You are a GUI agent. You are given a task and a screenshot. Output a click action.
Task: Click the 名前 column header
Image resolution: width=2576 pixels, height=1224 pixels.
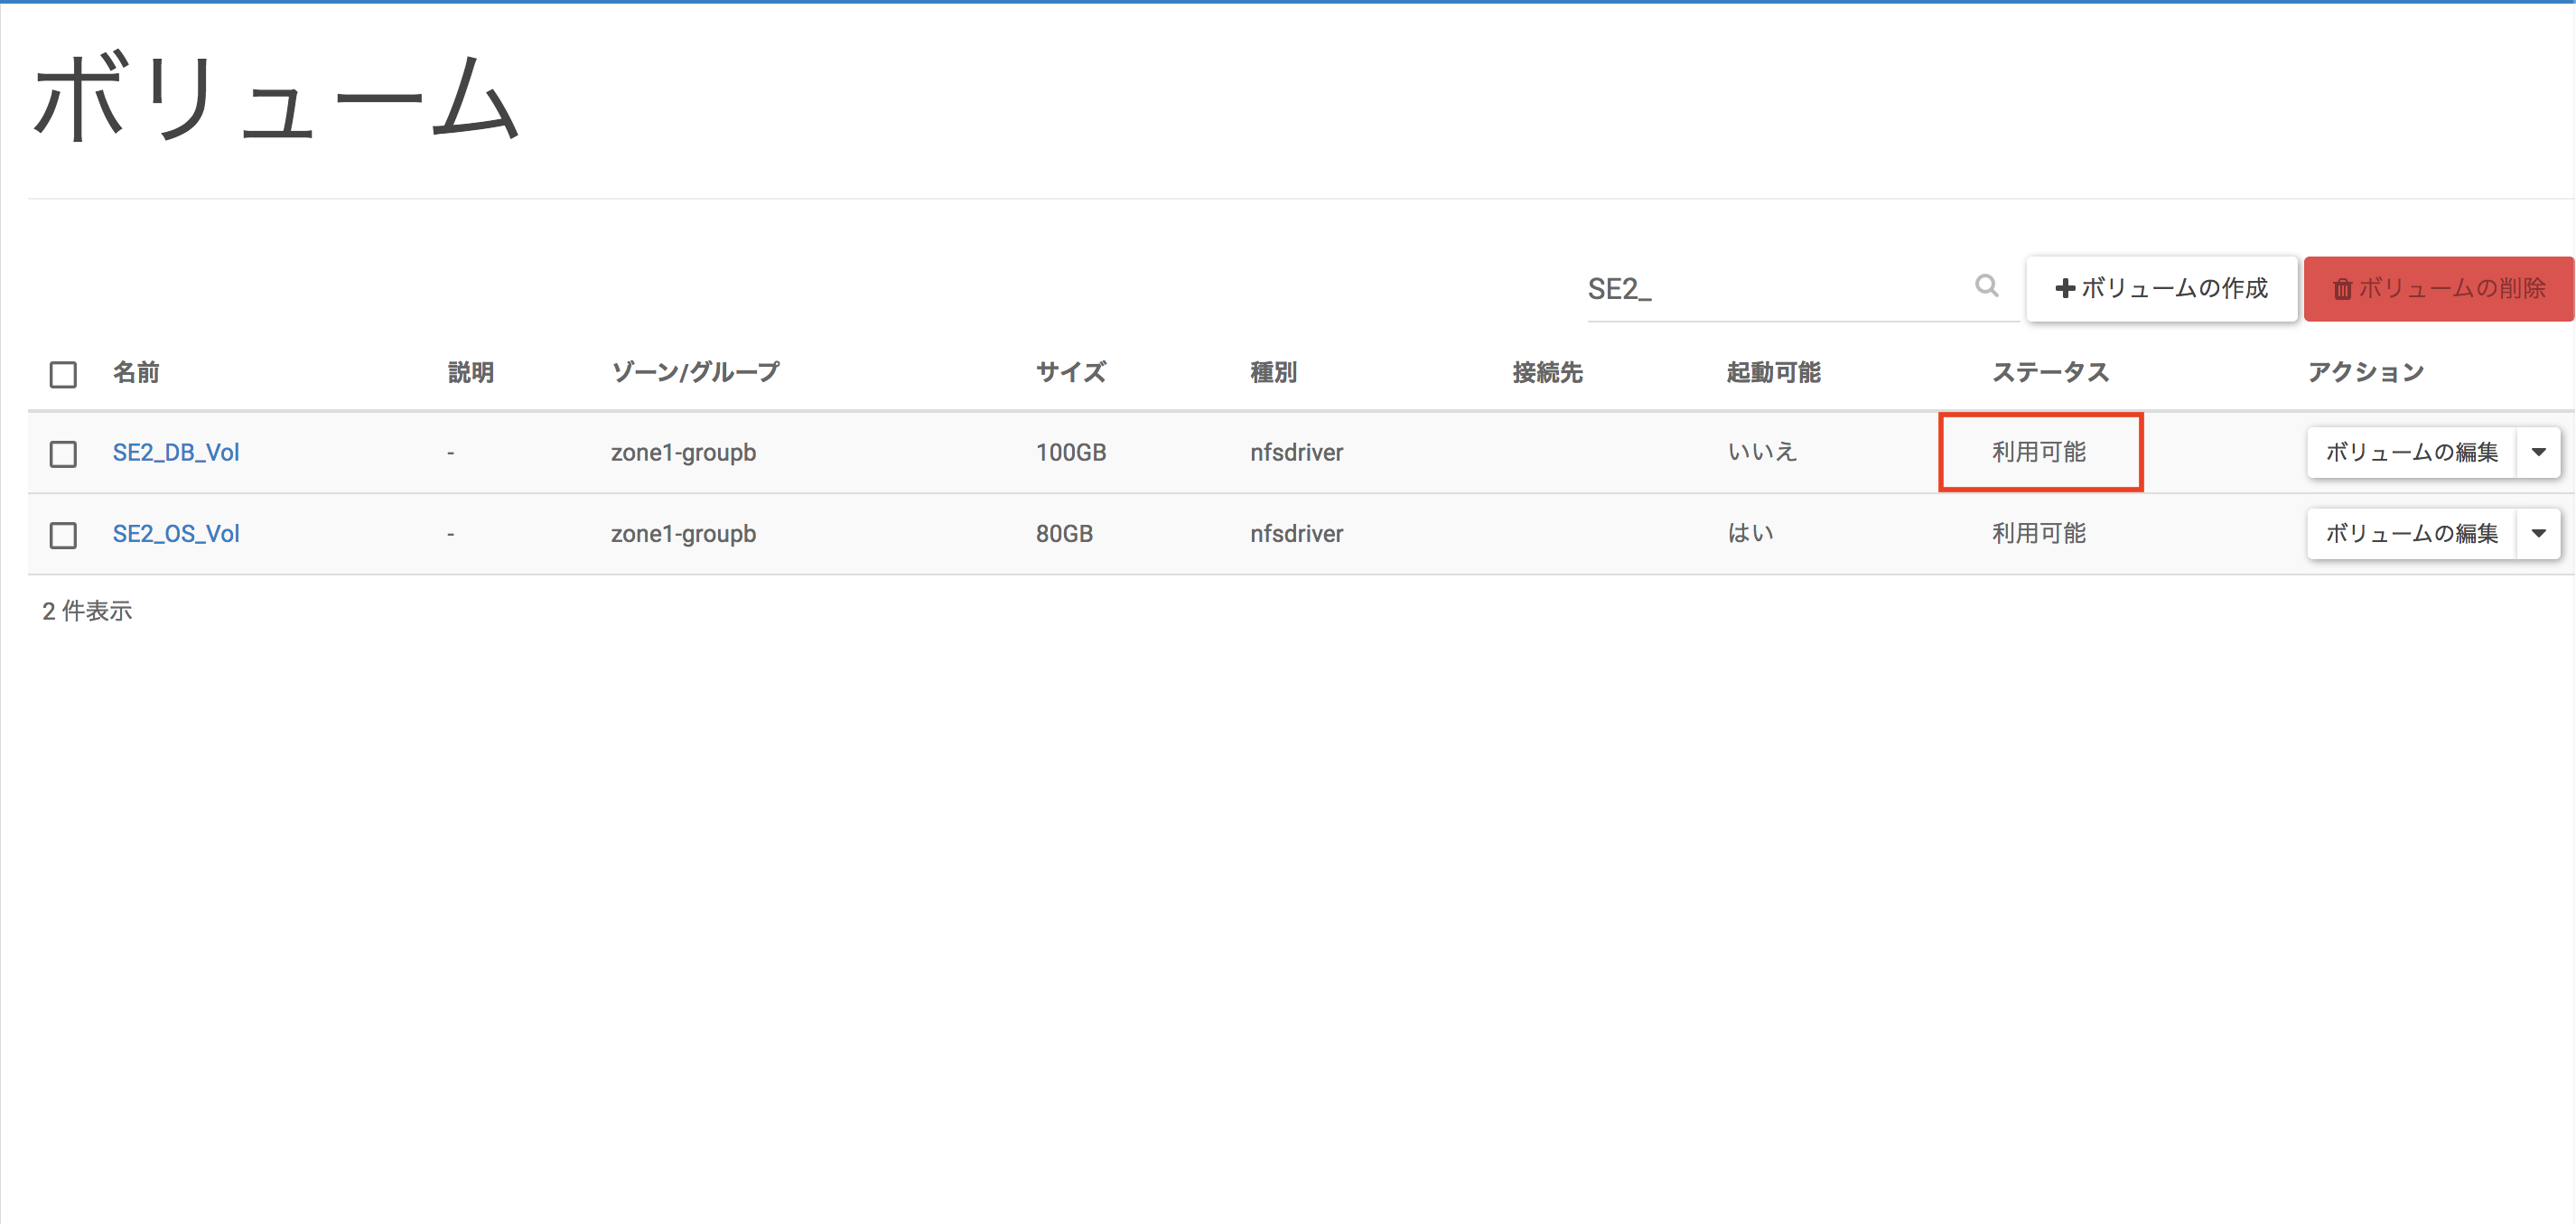click(136, 373)
